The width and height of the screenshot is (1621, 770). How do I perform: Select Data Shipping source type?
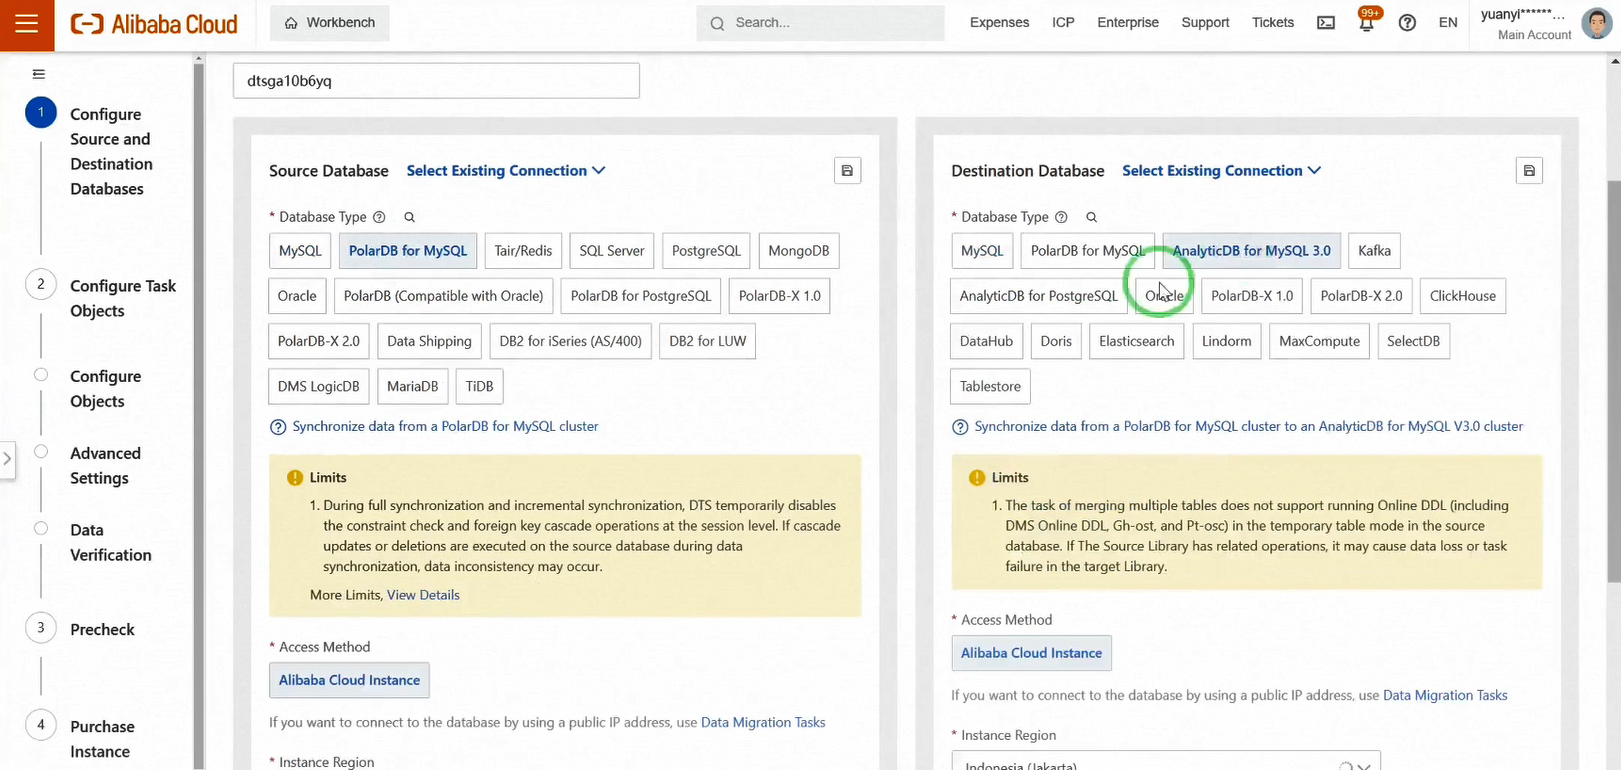point(429,341)
